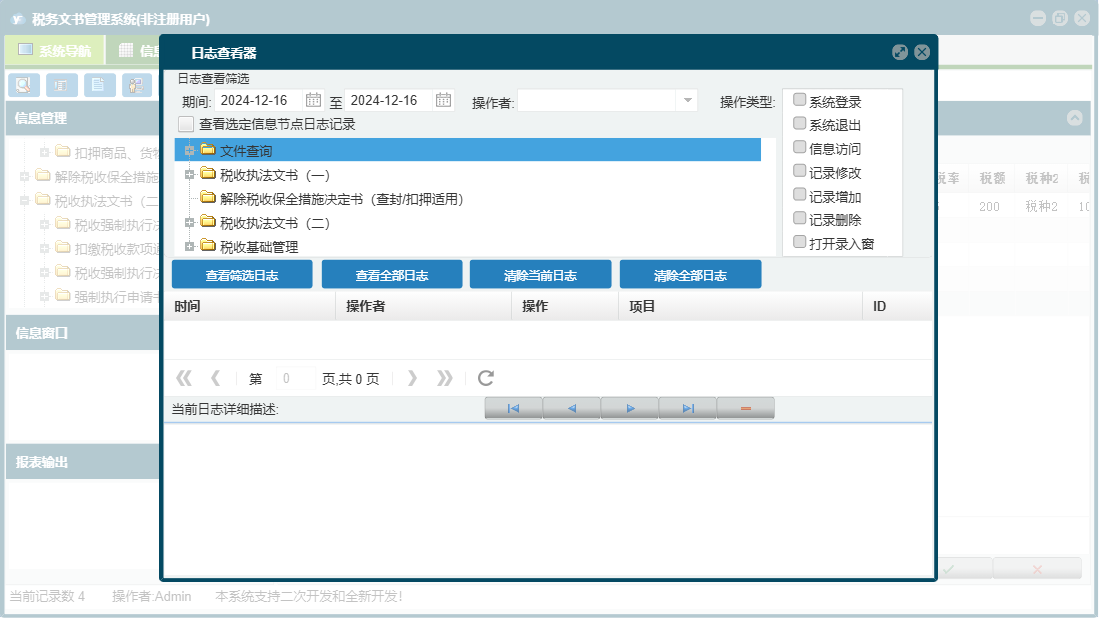The image size is (1099, 618).
Task: Click the 当前记录数 4 status text
Action: click(x=47, y=596)
